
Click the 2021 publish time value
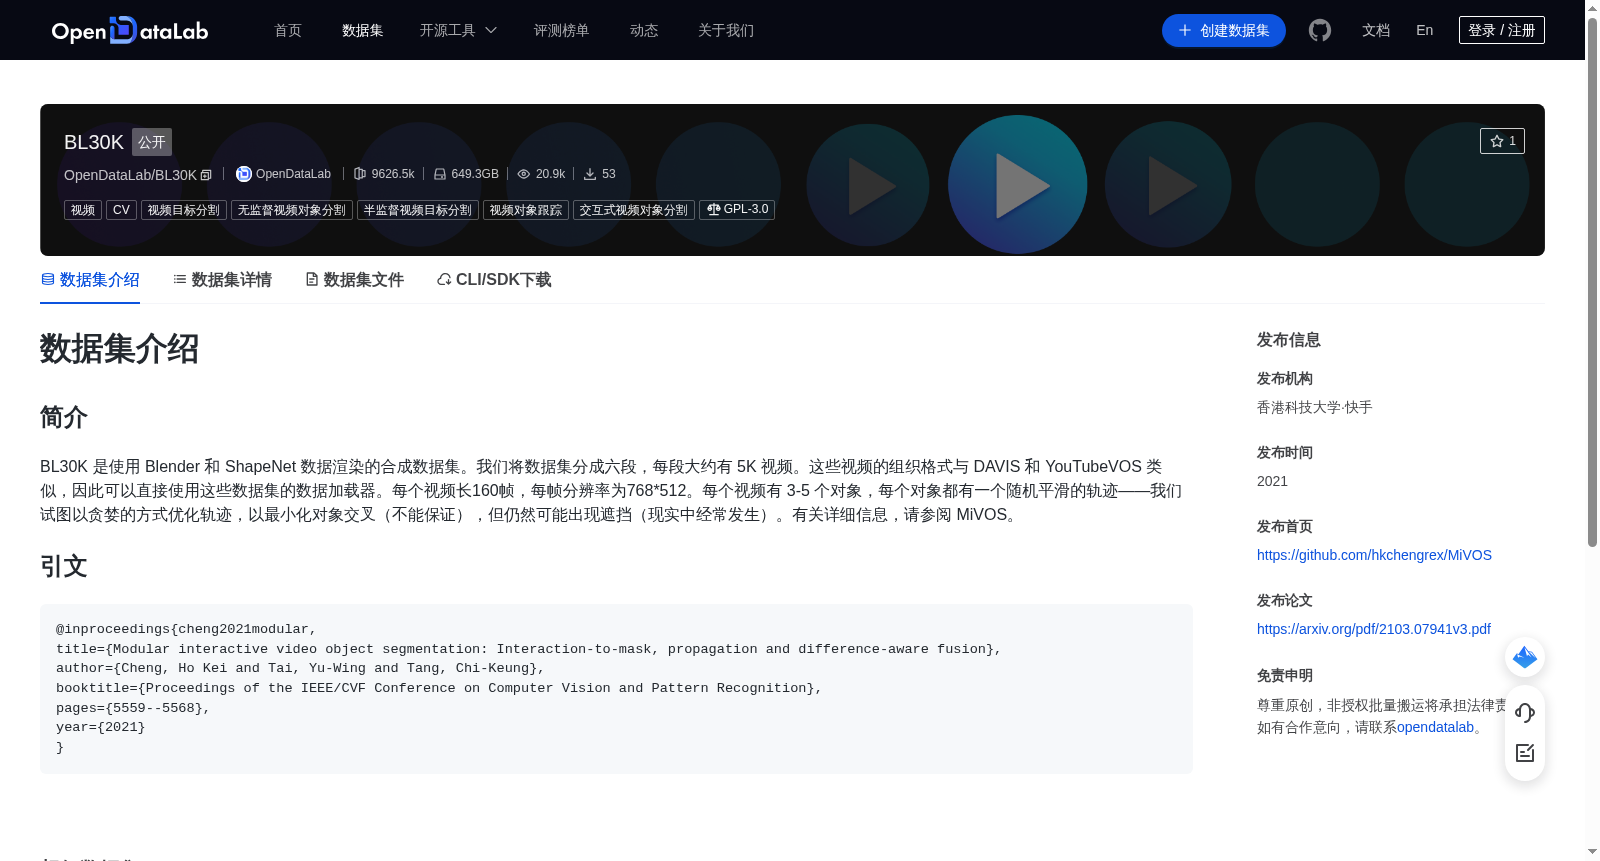(1272, 481)
